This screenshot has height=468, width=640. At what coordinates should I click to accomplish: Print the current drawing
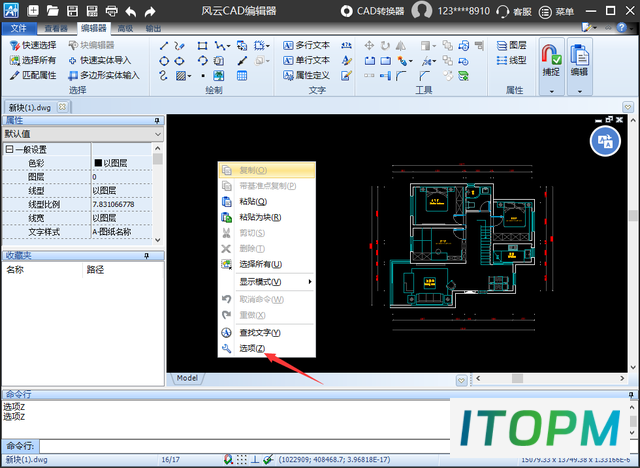[111, 11]
